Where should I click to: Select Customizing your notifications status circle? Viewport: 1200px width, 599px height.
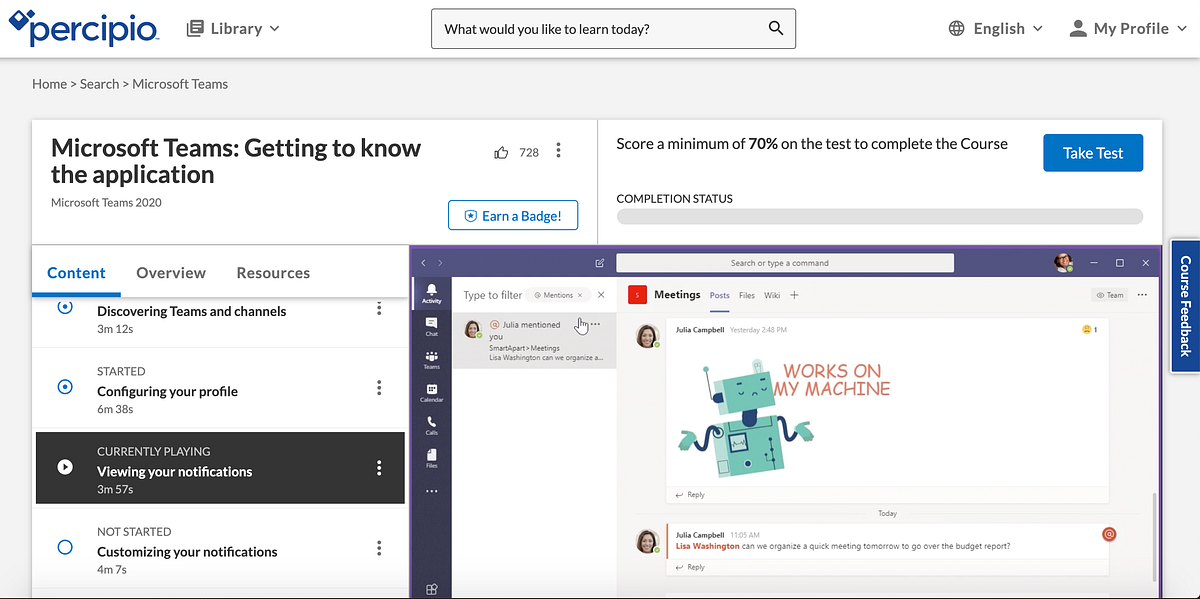click(65, 547)
